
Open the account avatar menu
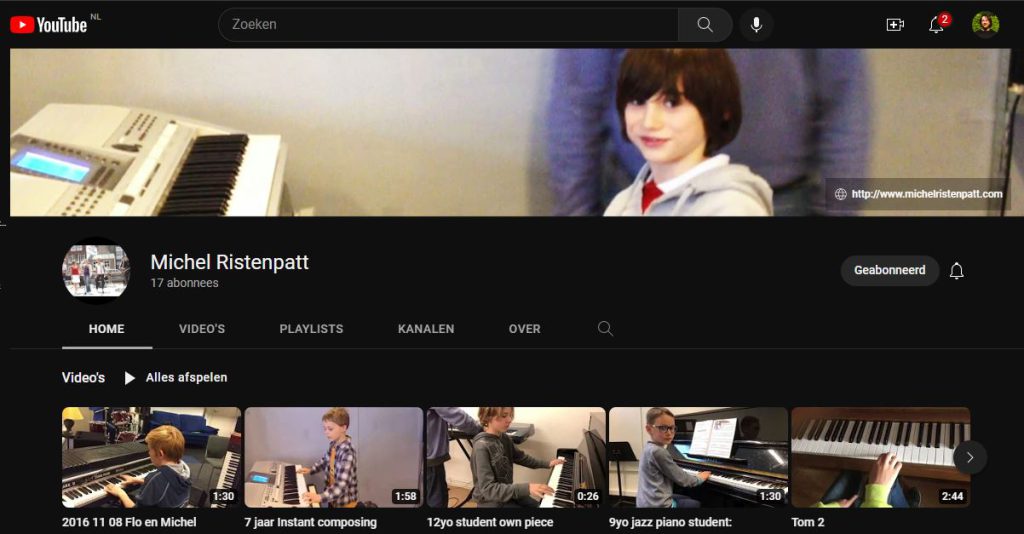[x=985, y=25]
